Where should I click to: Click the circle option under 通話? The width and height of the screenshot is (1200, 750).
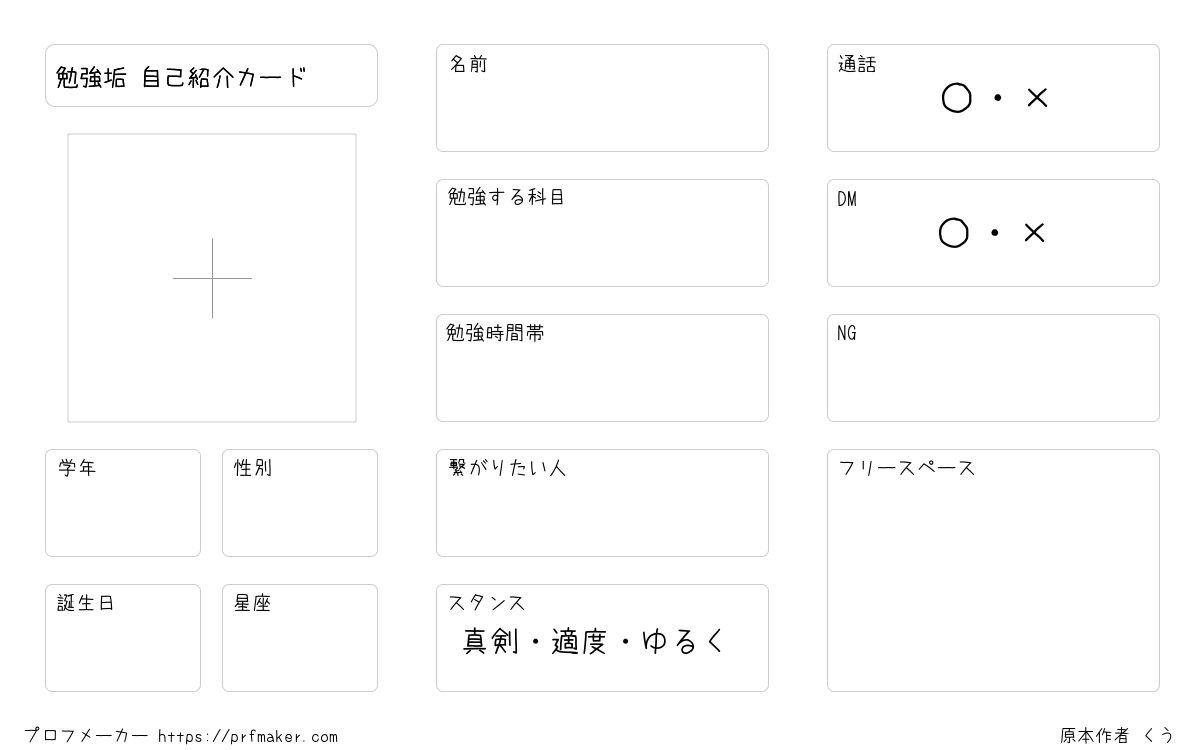[x=957, y=98]
